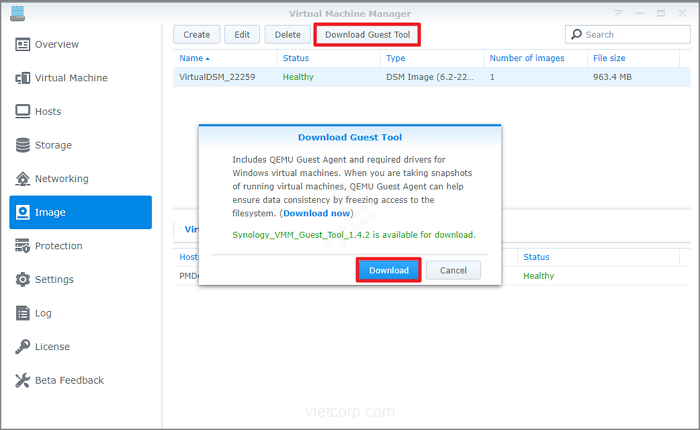Click the Virtual Machine sidebar icon

(x=23, y=78)
